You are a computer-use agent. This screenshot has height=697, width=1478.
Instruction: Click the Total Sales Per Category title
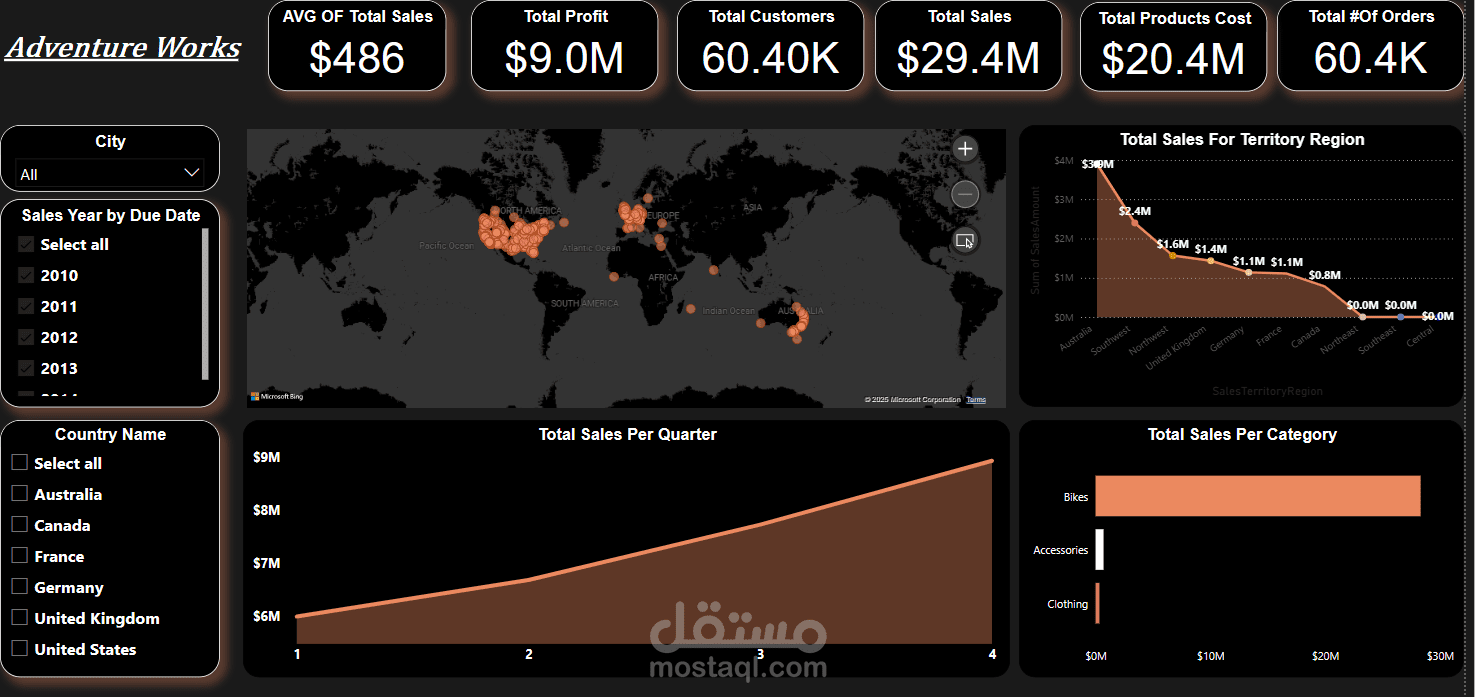pos(1242,434)
